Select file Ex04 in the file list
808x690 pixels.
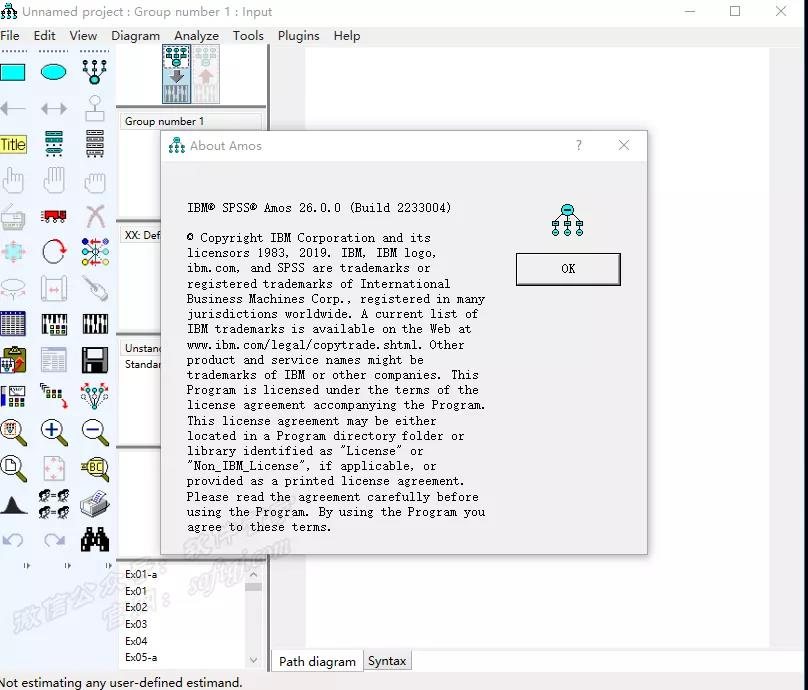136,641
